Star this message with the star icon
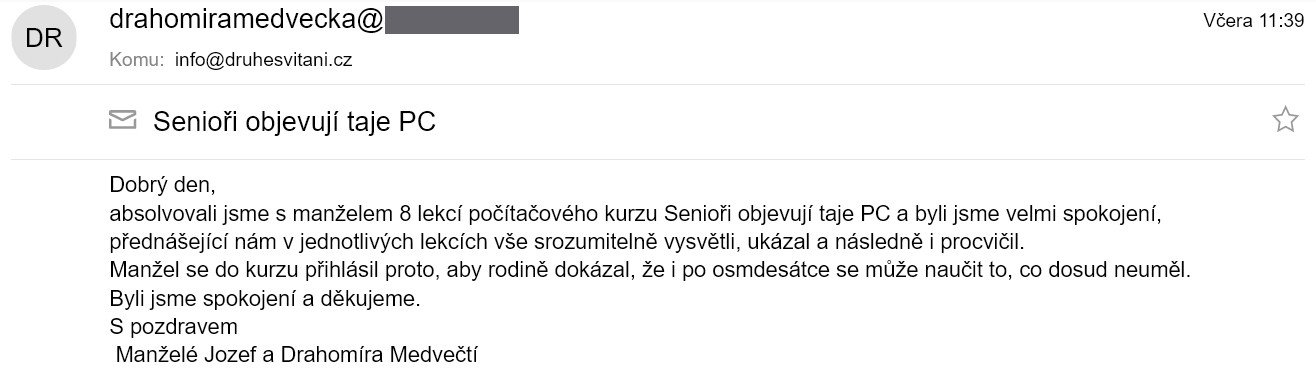The height and width of the screenshot is (387, 1316). [x=1284, y=121]
